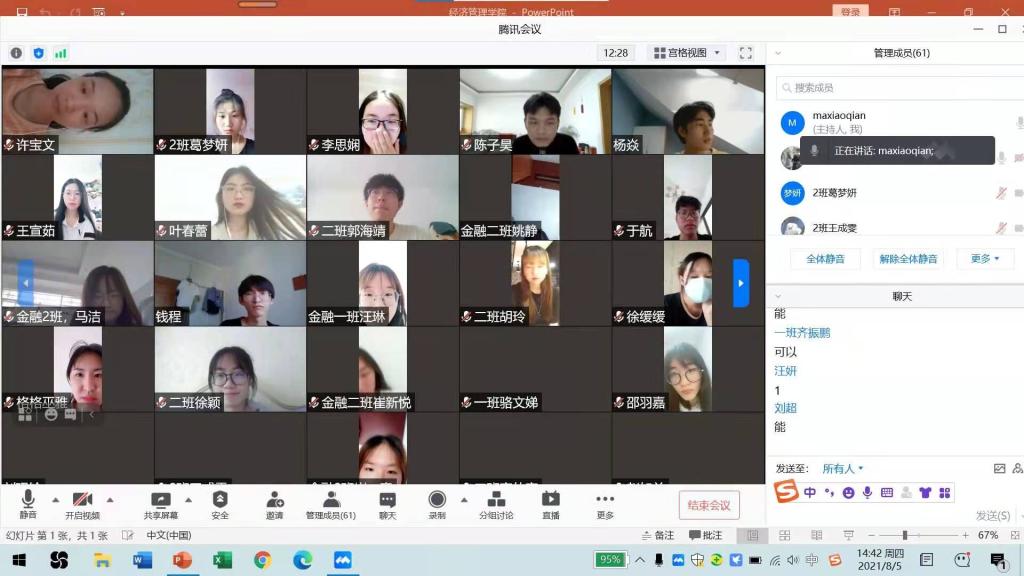
Task: Open the 邀请 invite participants icon
Action: [x=274, y=504]
